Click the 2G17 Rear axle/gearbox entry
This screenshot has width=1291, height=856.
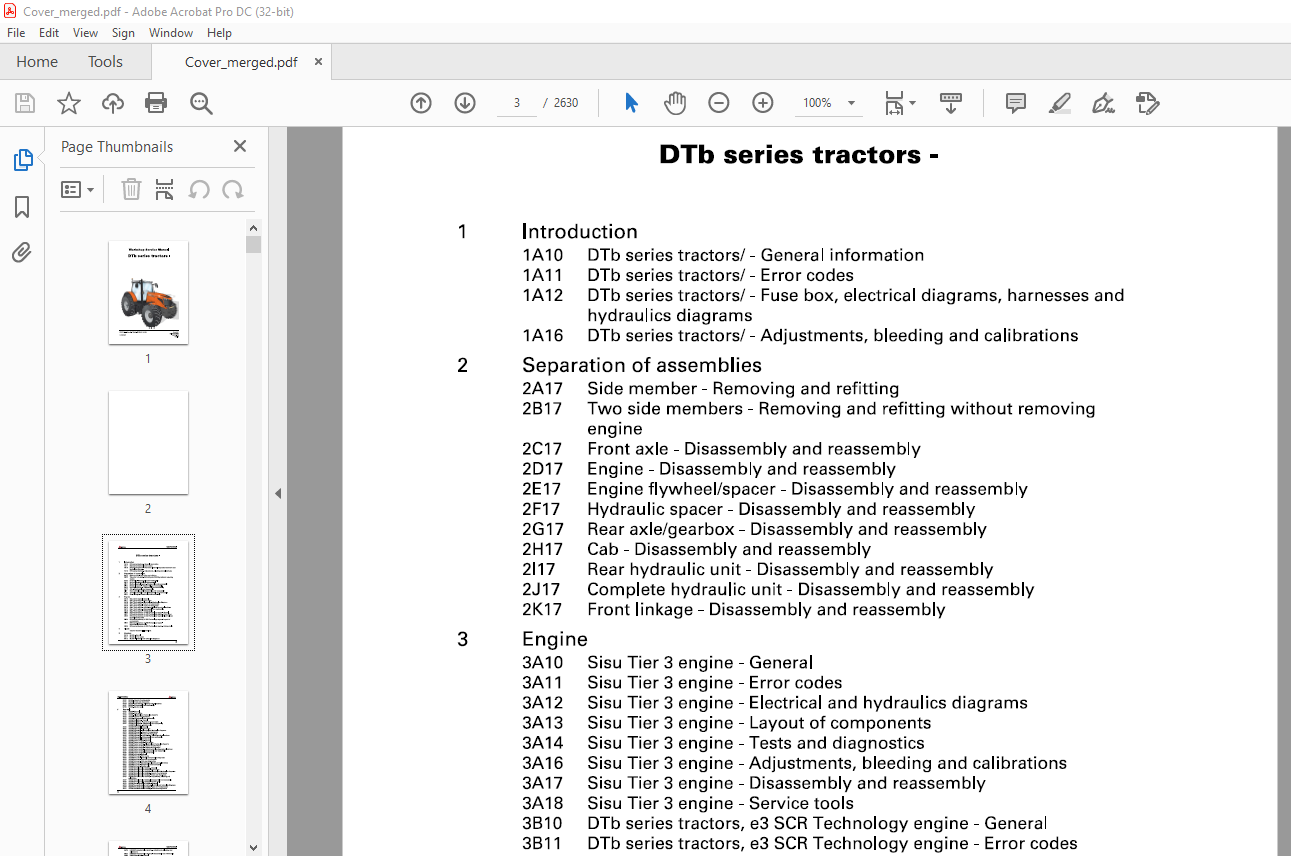click(x=754, y=529)
